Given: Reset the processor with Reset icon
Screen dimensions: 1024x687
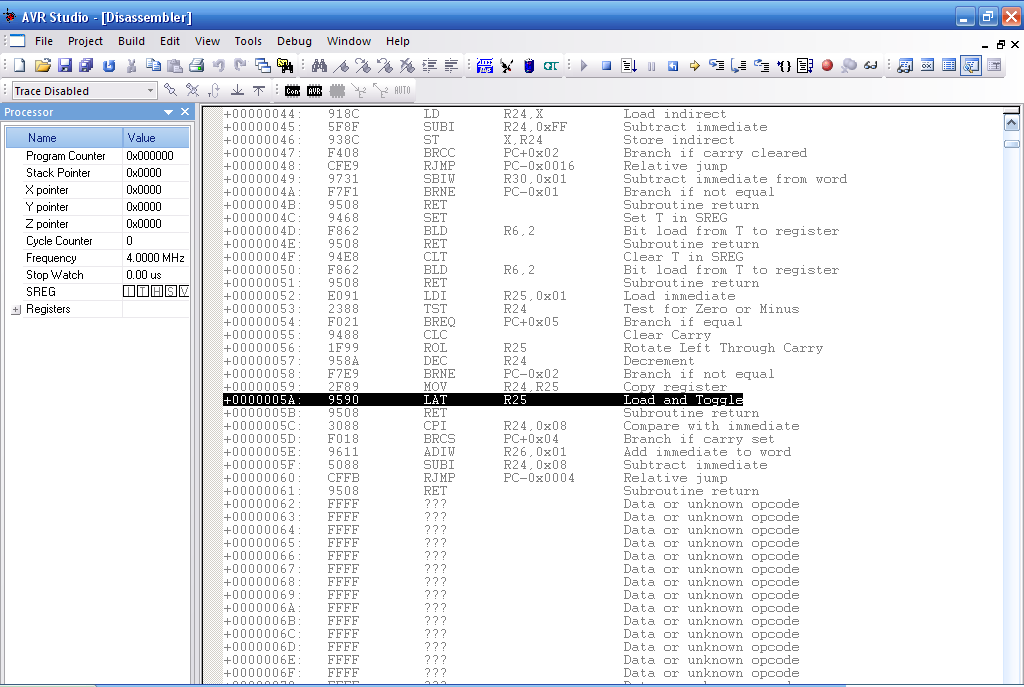Looking at the screenshot, I should coord(673,65).
